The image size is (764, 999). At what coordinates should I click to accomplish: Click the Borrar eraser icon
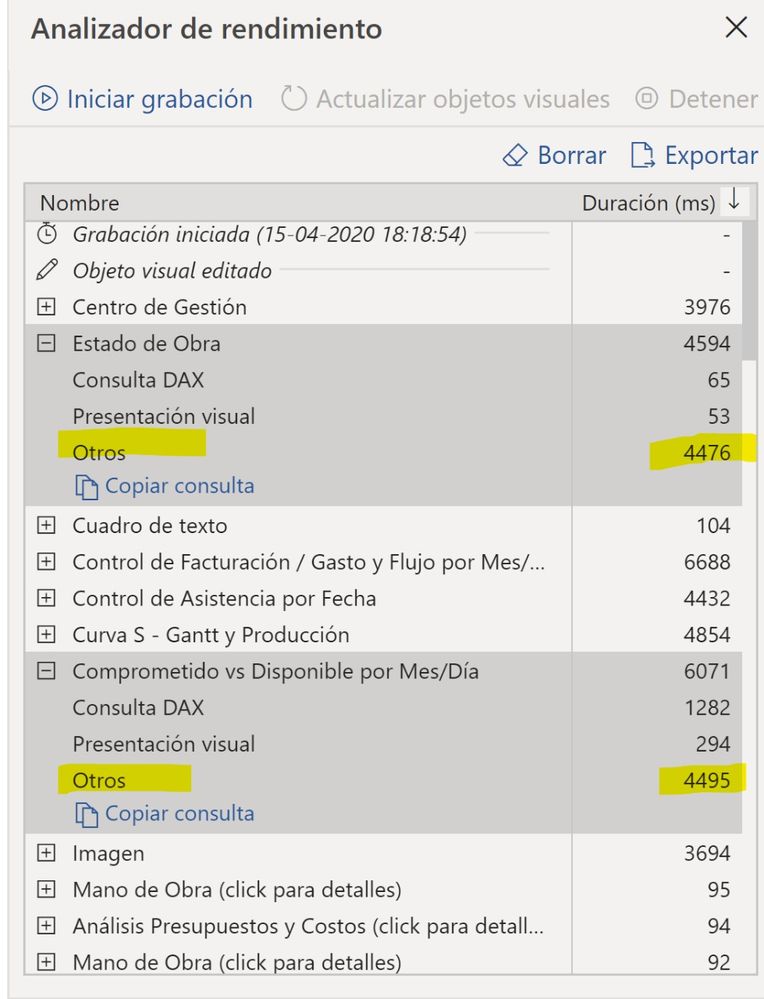coord(515,155)
